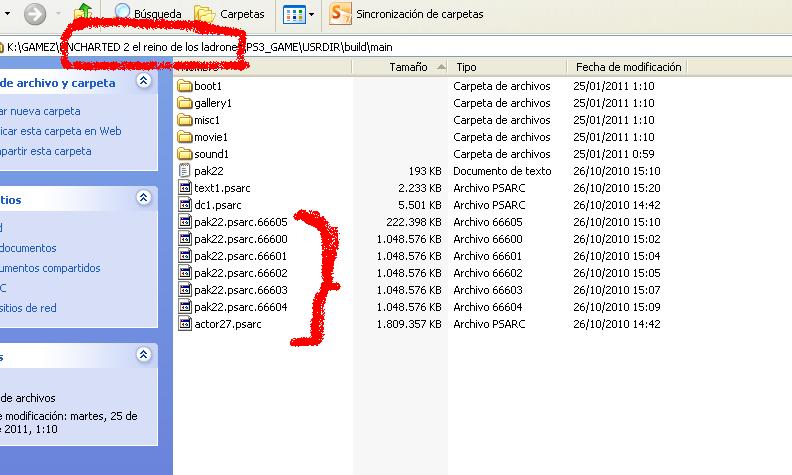Select the movie1 folder icon

[x=185, y=137]
